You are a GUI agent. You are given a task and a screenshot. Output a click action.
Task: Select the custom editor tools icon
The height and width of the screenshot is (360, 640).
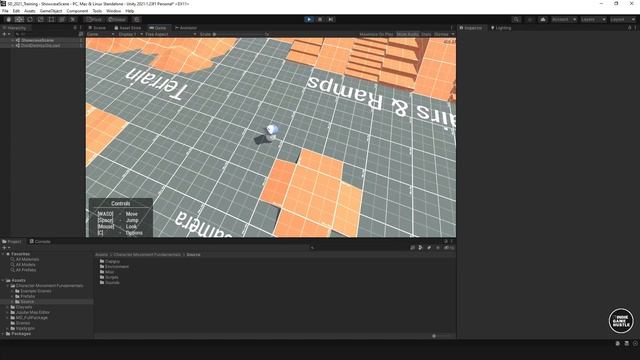pos(72,19)
